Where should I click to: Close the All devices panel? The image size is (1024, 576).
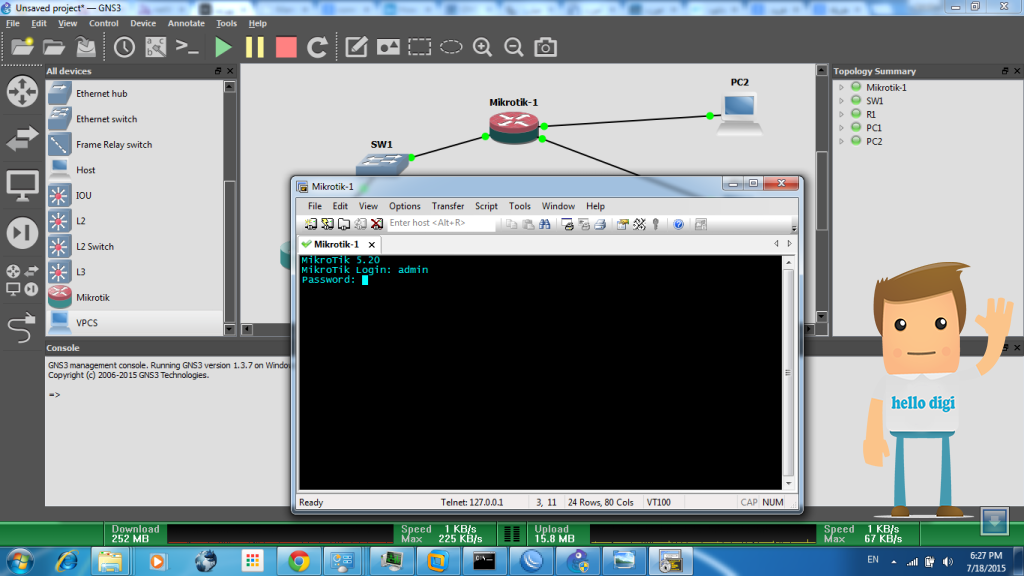click(230, 71)
